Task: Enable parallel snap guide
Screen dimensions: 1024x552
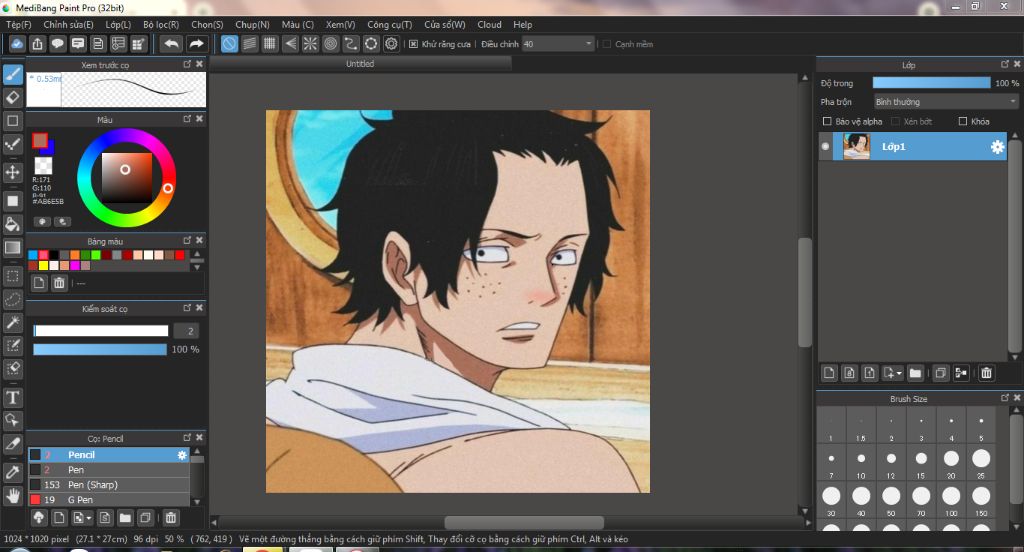Action: click(249, 44)
